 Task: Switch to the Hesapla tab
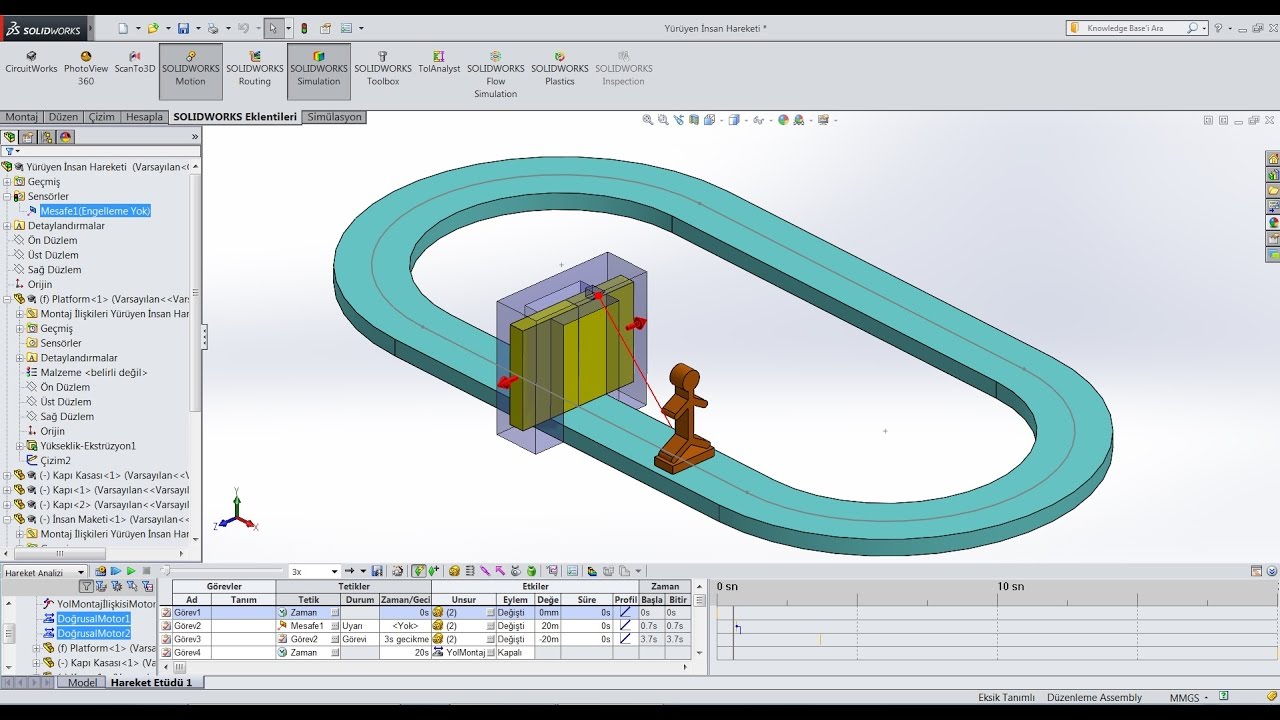[144, 117]
